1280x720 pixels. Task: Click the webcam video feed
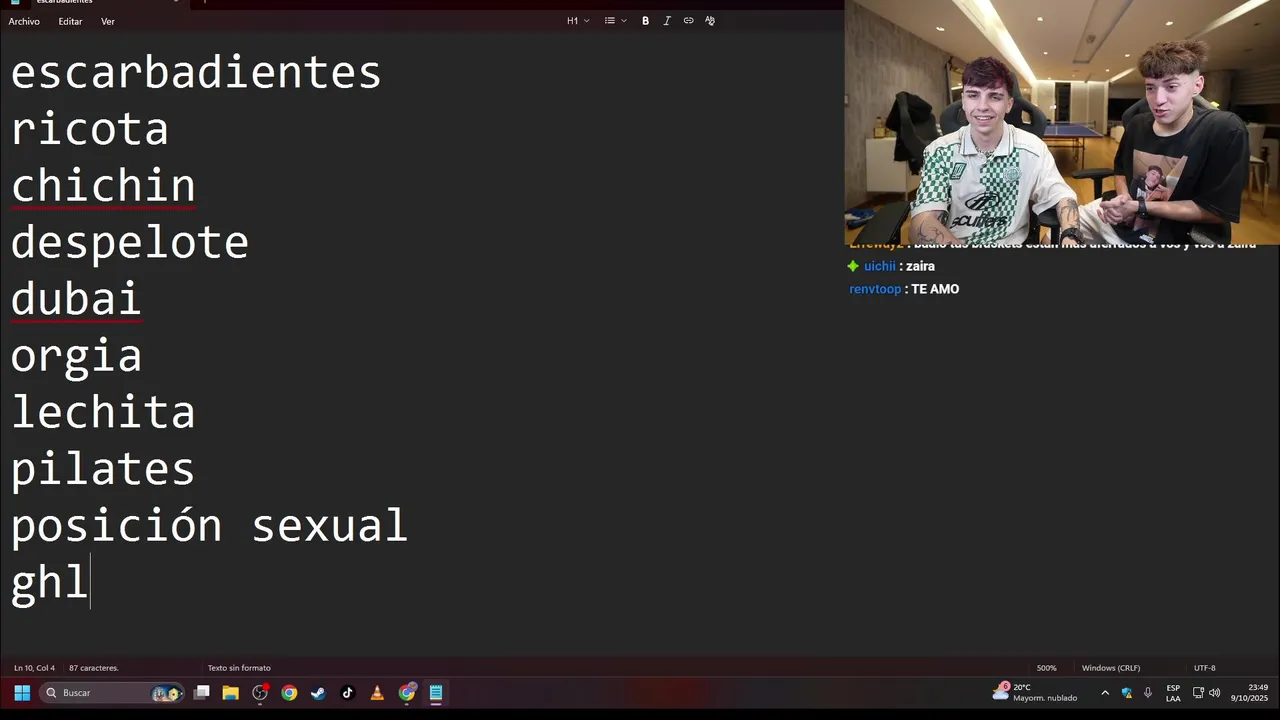tap(1062, 122)
